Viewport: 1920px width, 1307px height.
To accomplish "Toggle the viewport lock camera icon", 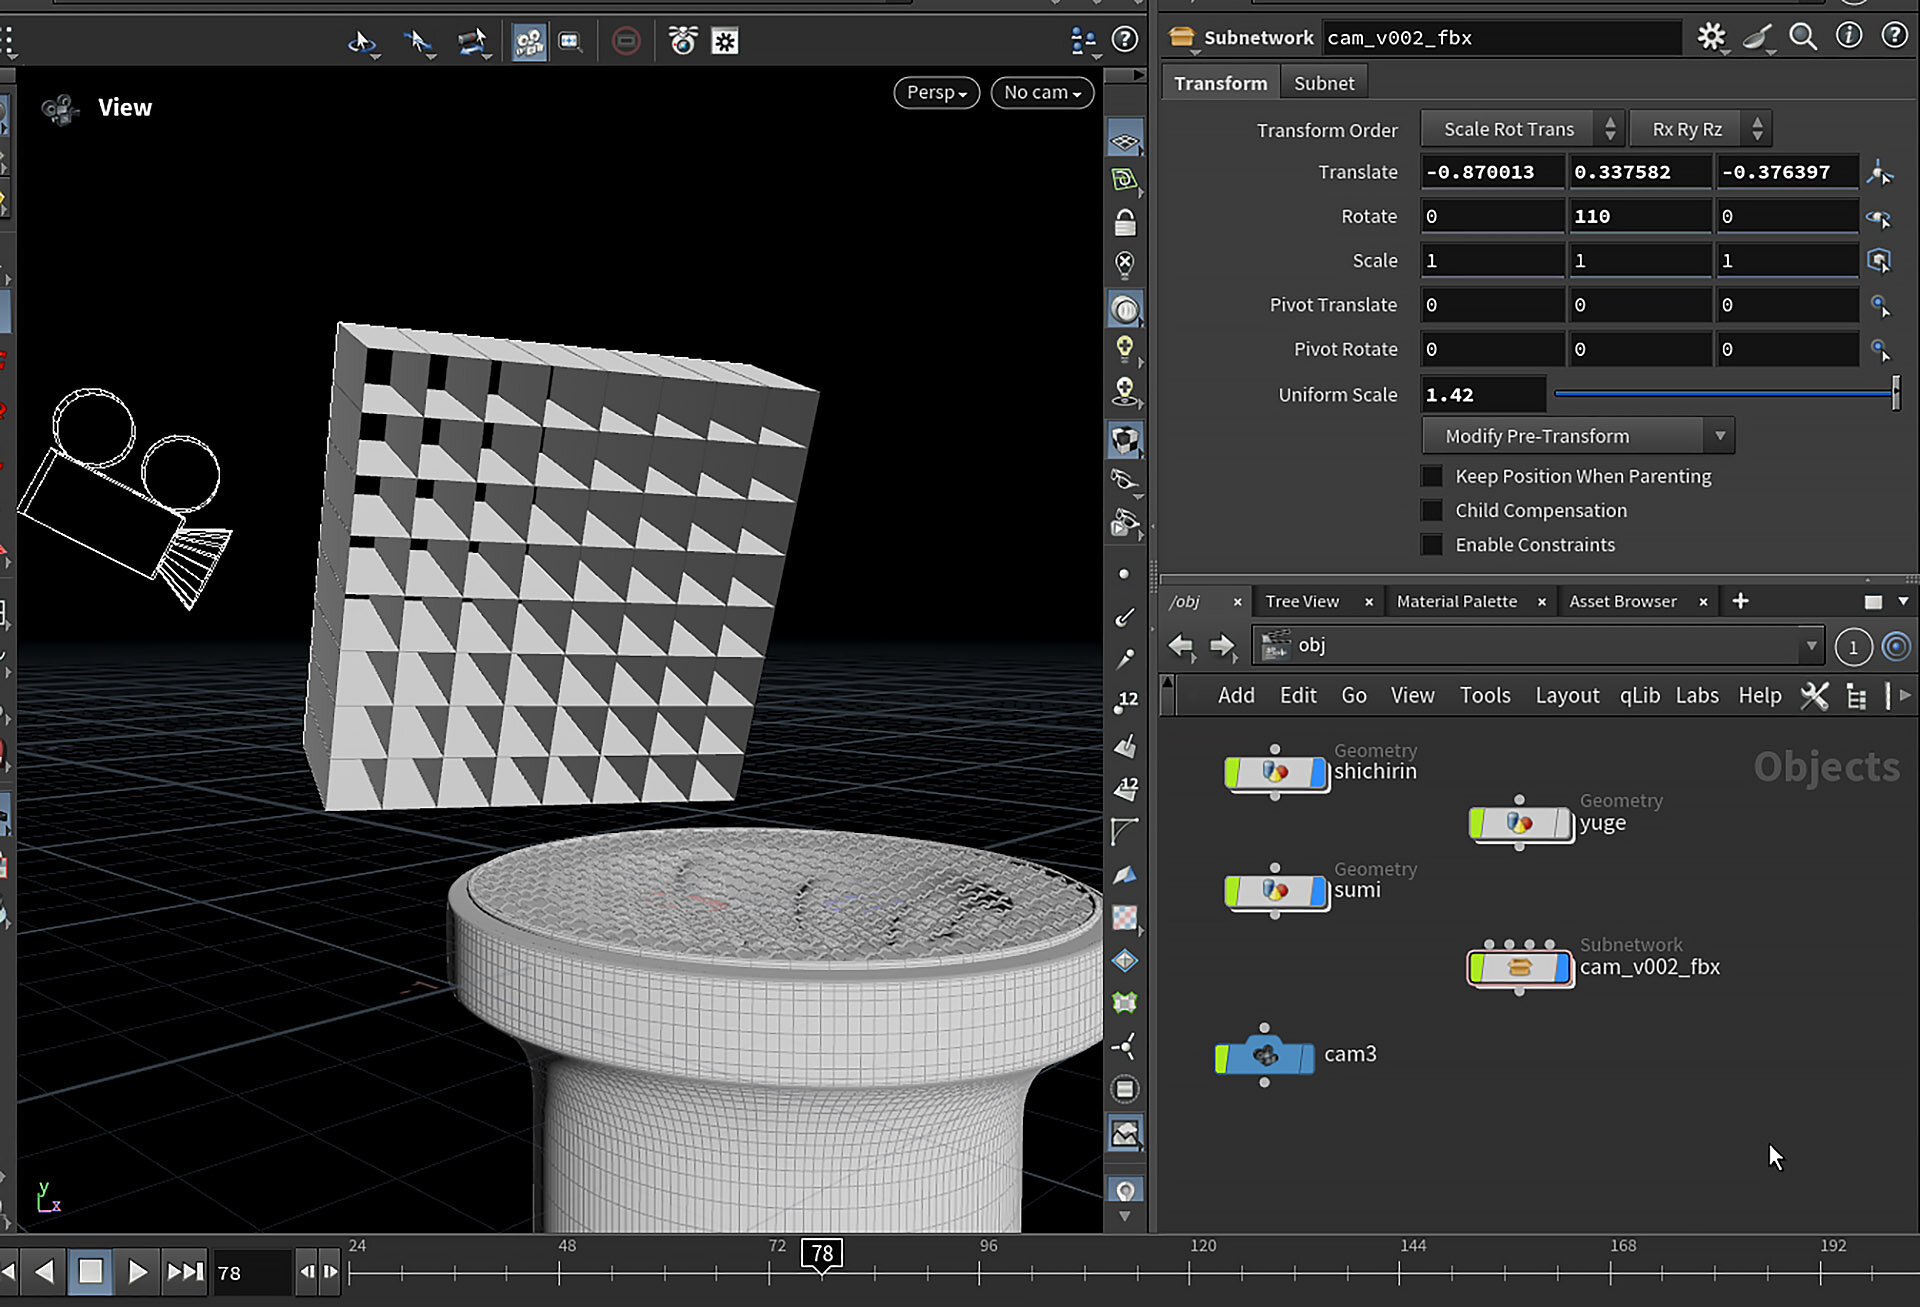I will (x=1125, y=222).
